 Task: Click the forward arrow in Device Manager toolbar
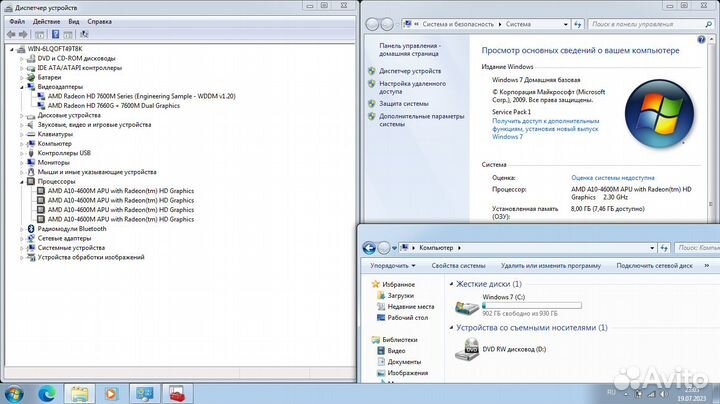(x=23, y=34)
